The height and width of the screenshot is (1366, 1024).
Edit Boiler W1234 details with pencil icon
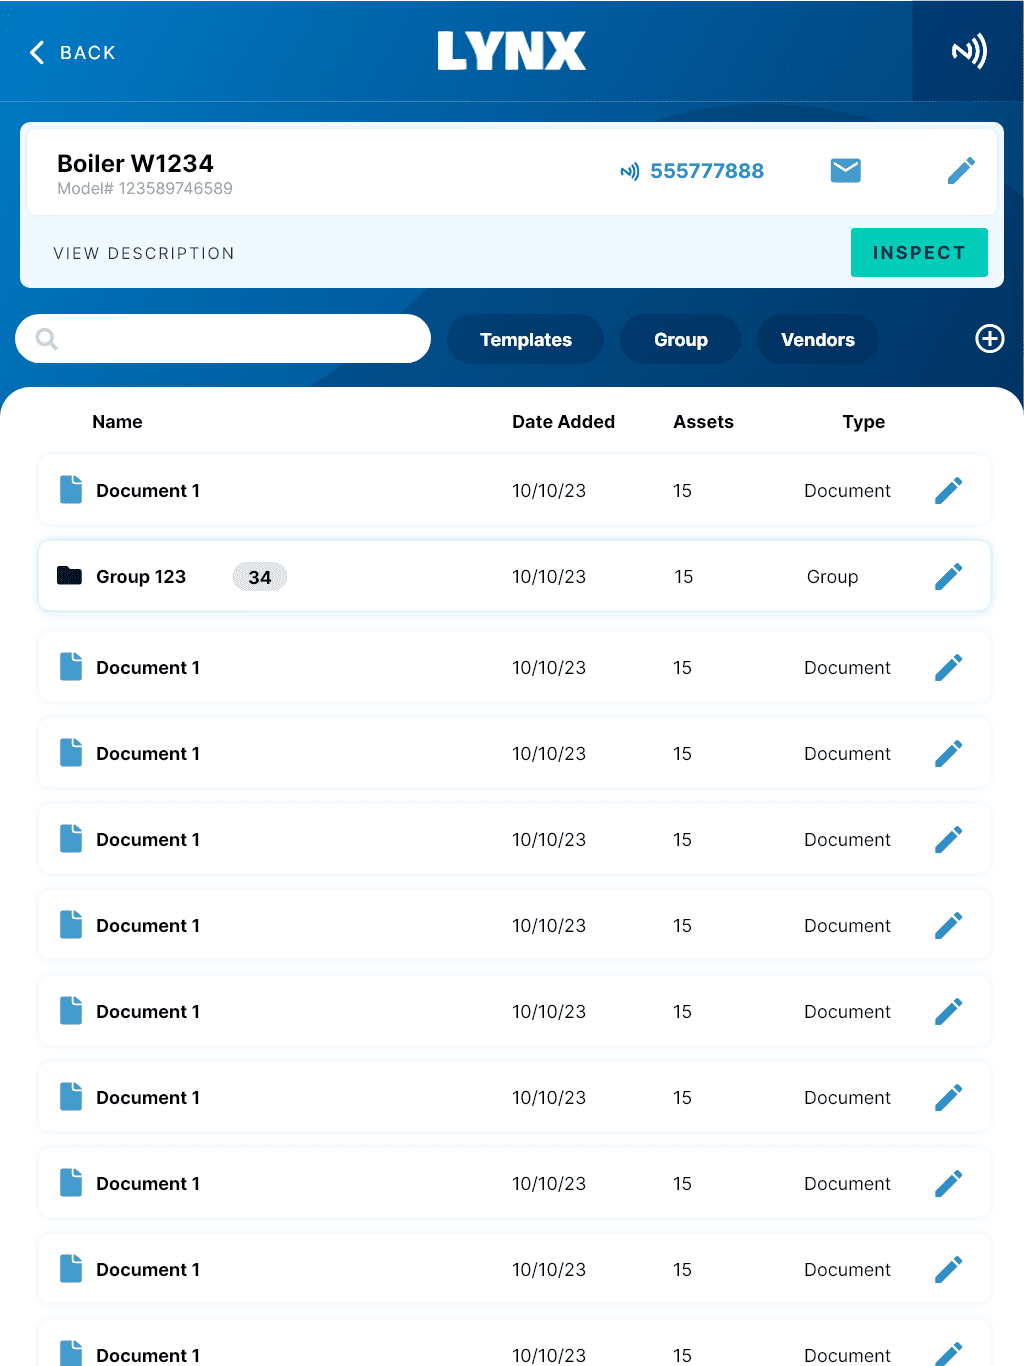pos(960,171)
